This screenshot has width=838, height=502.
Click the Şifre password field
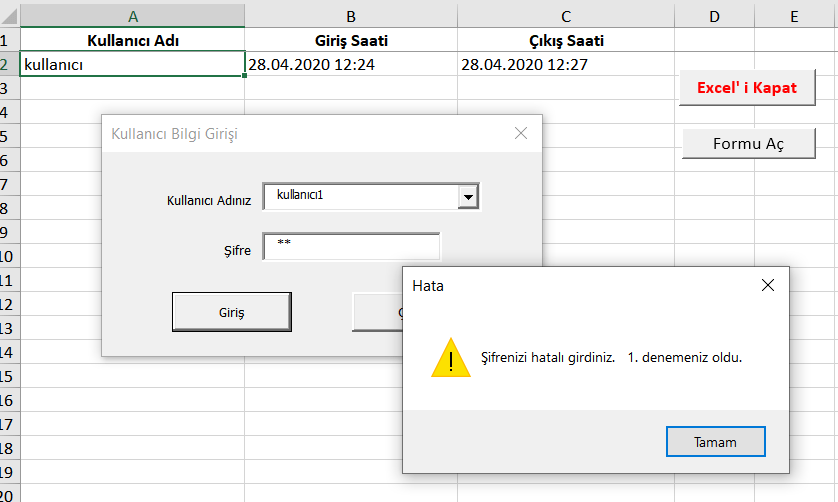point(351,247)
